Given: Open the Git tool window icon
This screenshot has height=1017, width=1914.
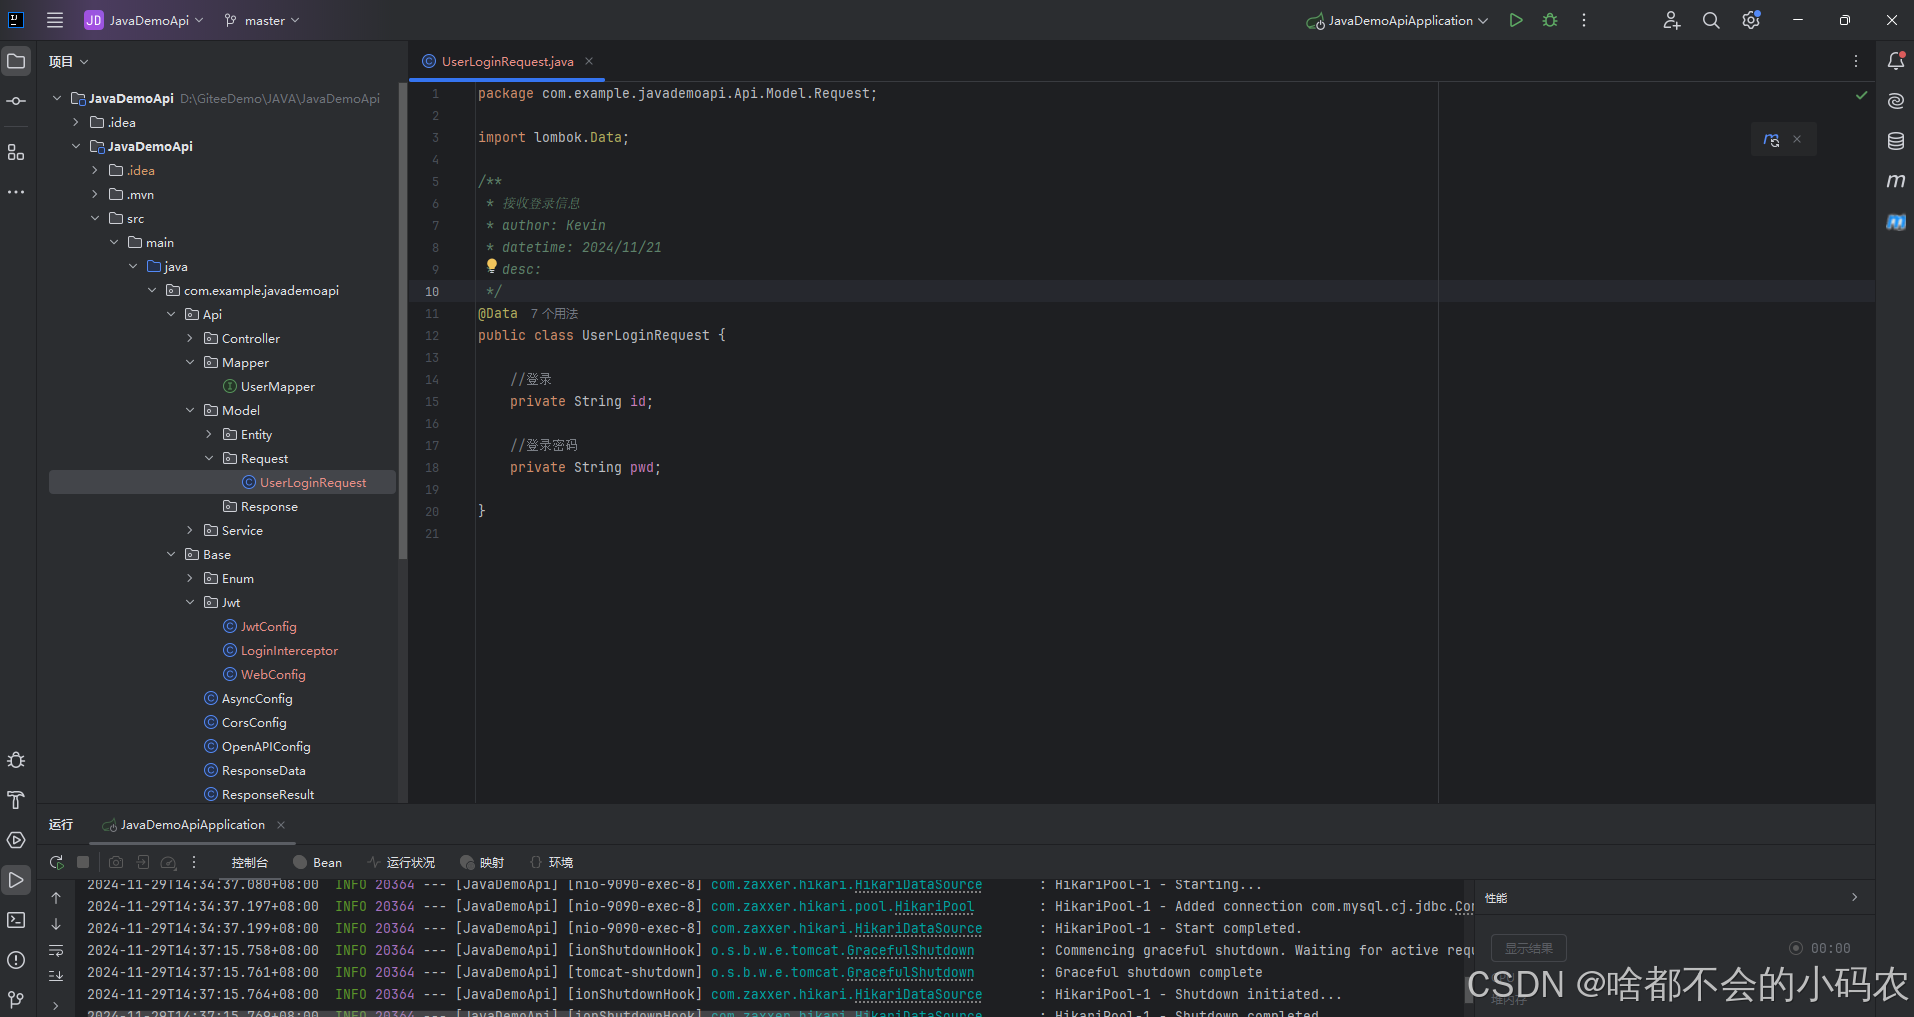Looking at the screenshot, I should tap(16, 999).
